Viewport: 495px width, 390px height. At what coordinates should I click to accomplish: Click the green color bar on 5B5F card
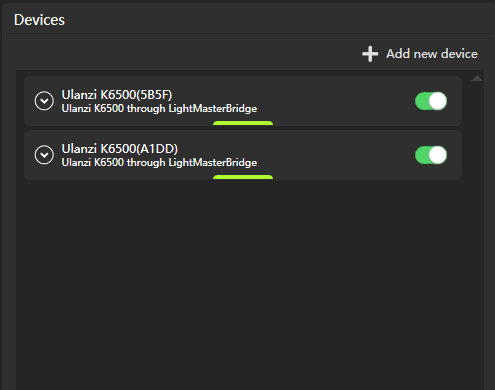[243, 123]
